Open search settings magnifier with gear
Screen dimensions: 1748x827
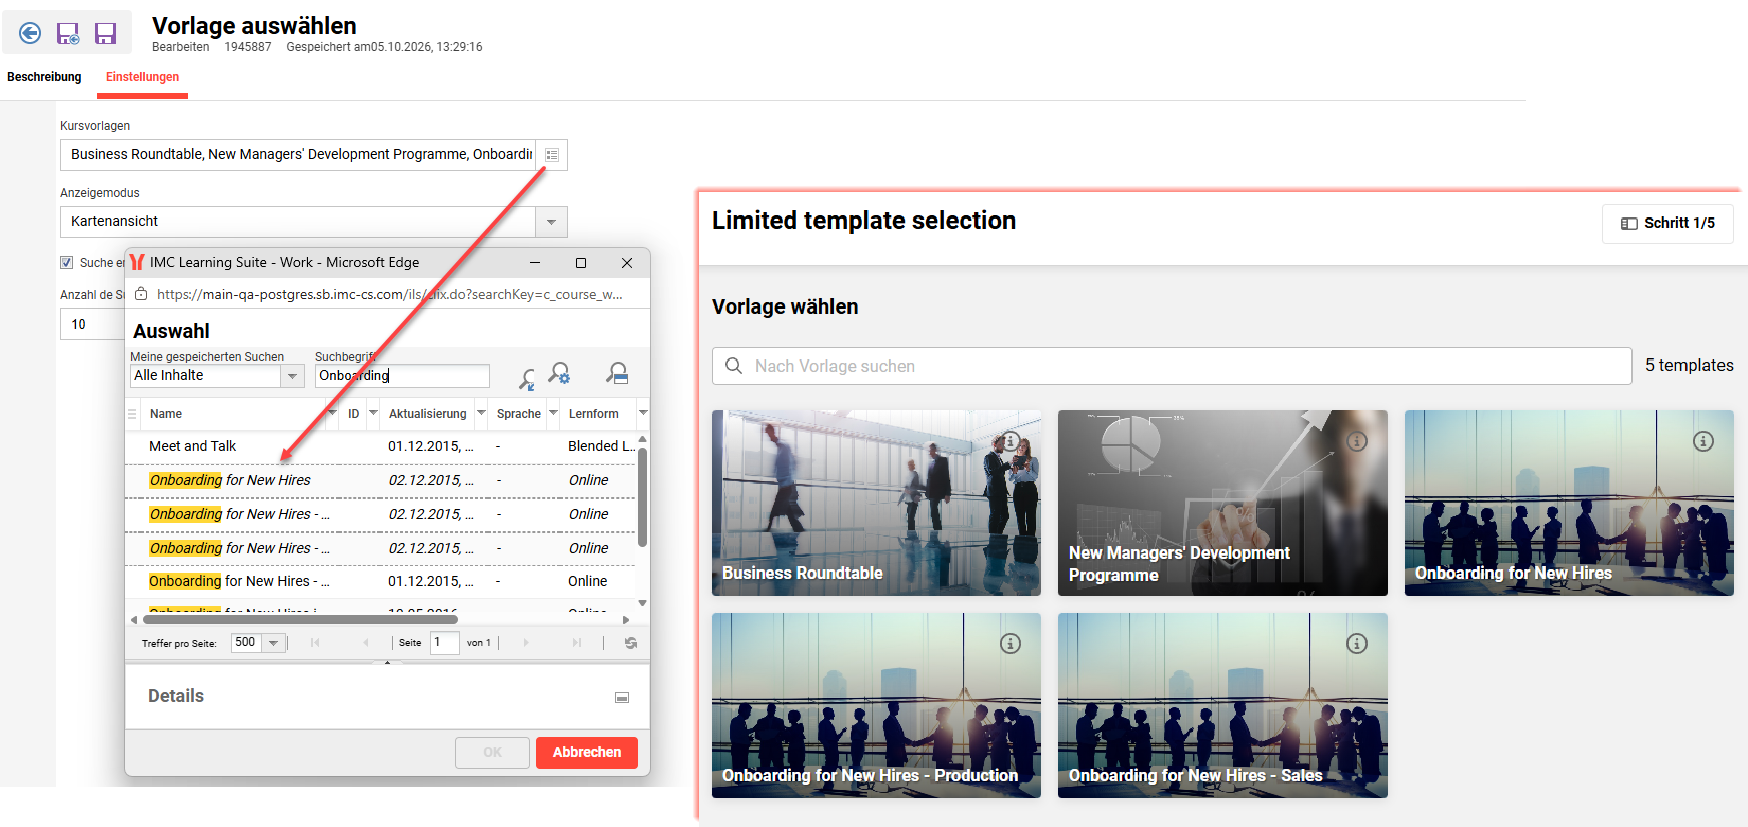(x=559, y=374)
